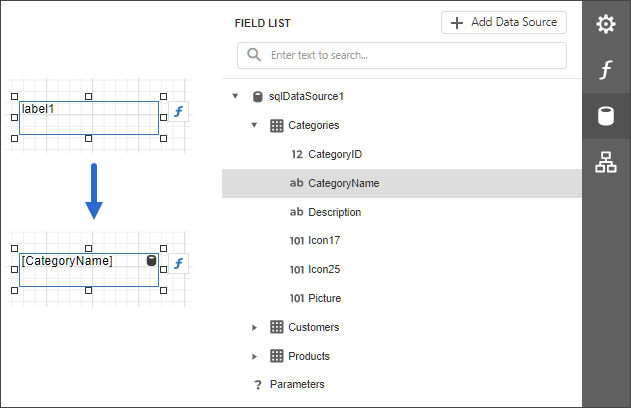Open the Expressions f panel
The image size is (631, 408).
606,70
